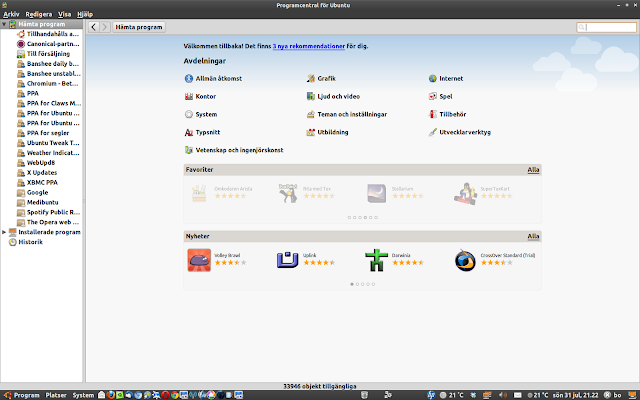640x400 pixels.
Task: Open the Visa menu
Action: [x=64, y=14]
